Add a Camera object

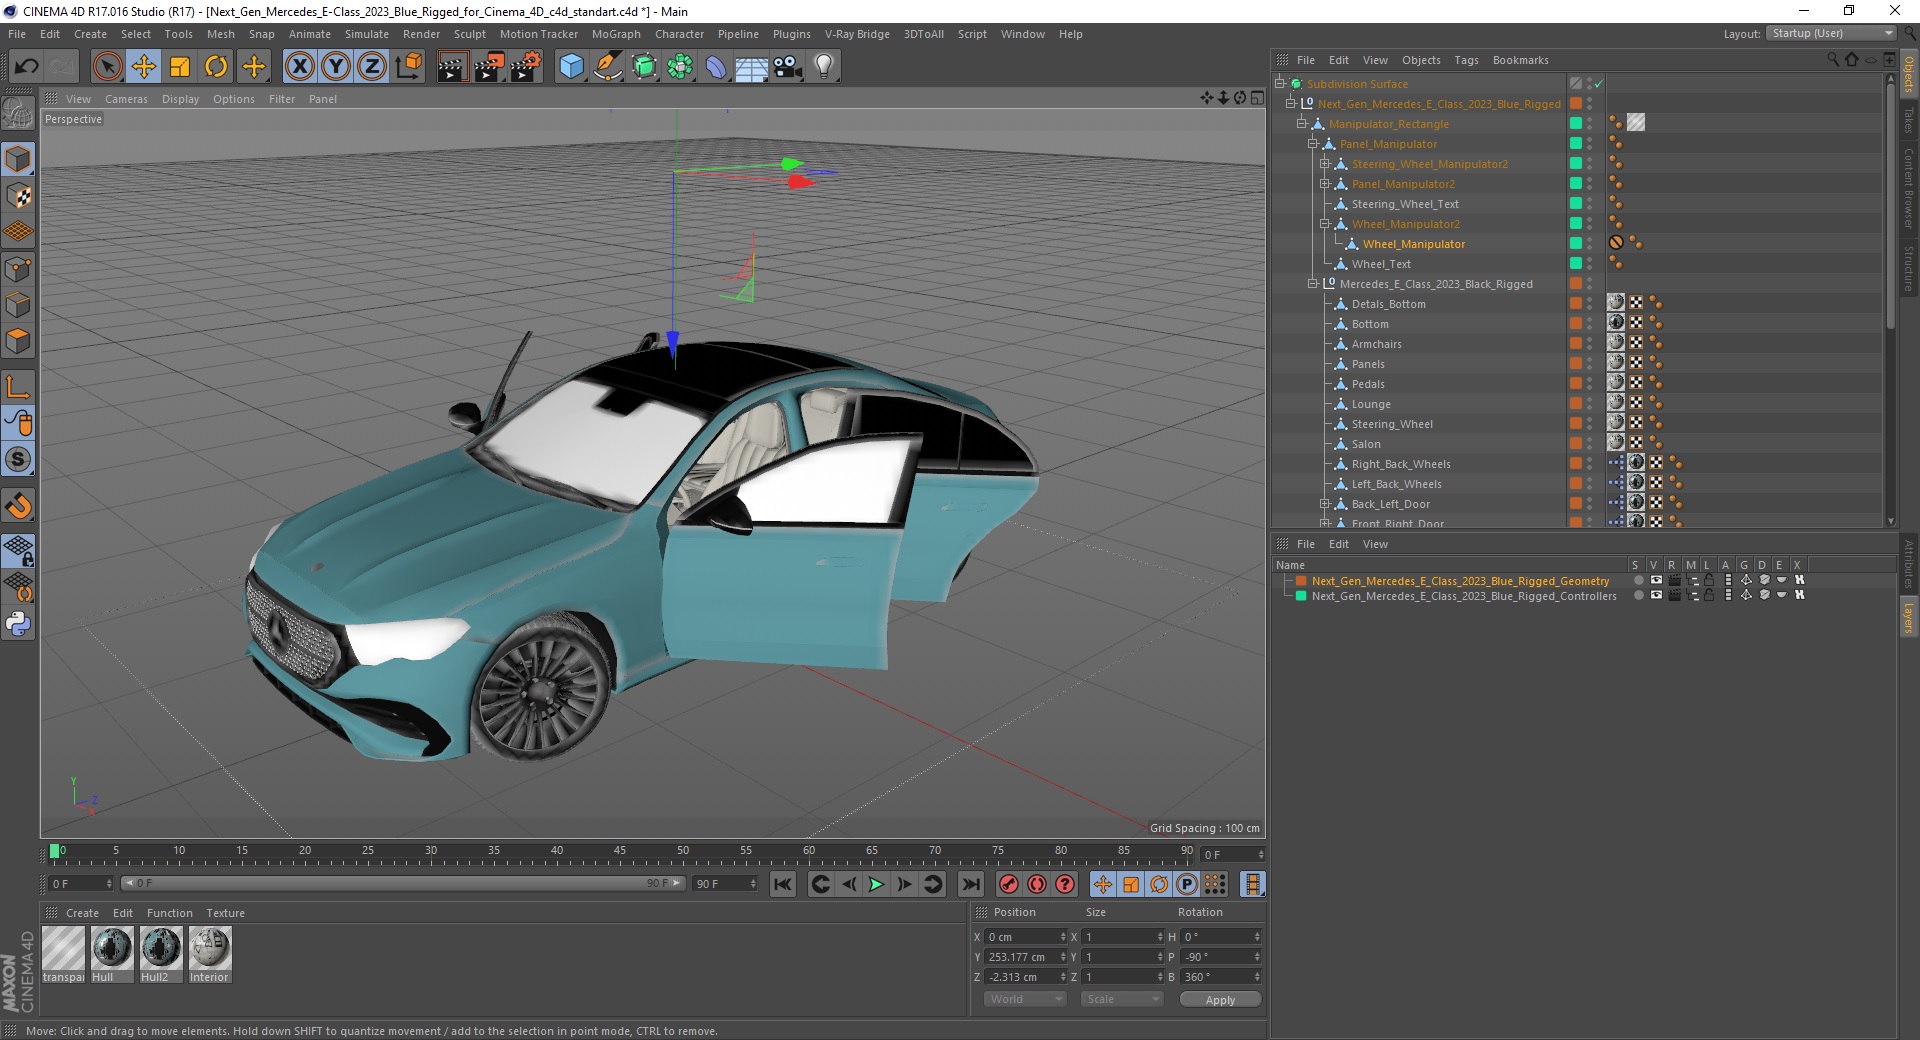click(x=788, y=67)
